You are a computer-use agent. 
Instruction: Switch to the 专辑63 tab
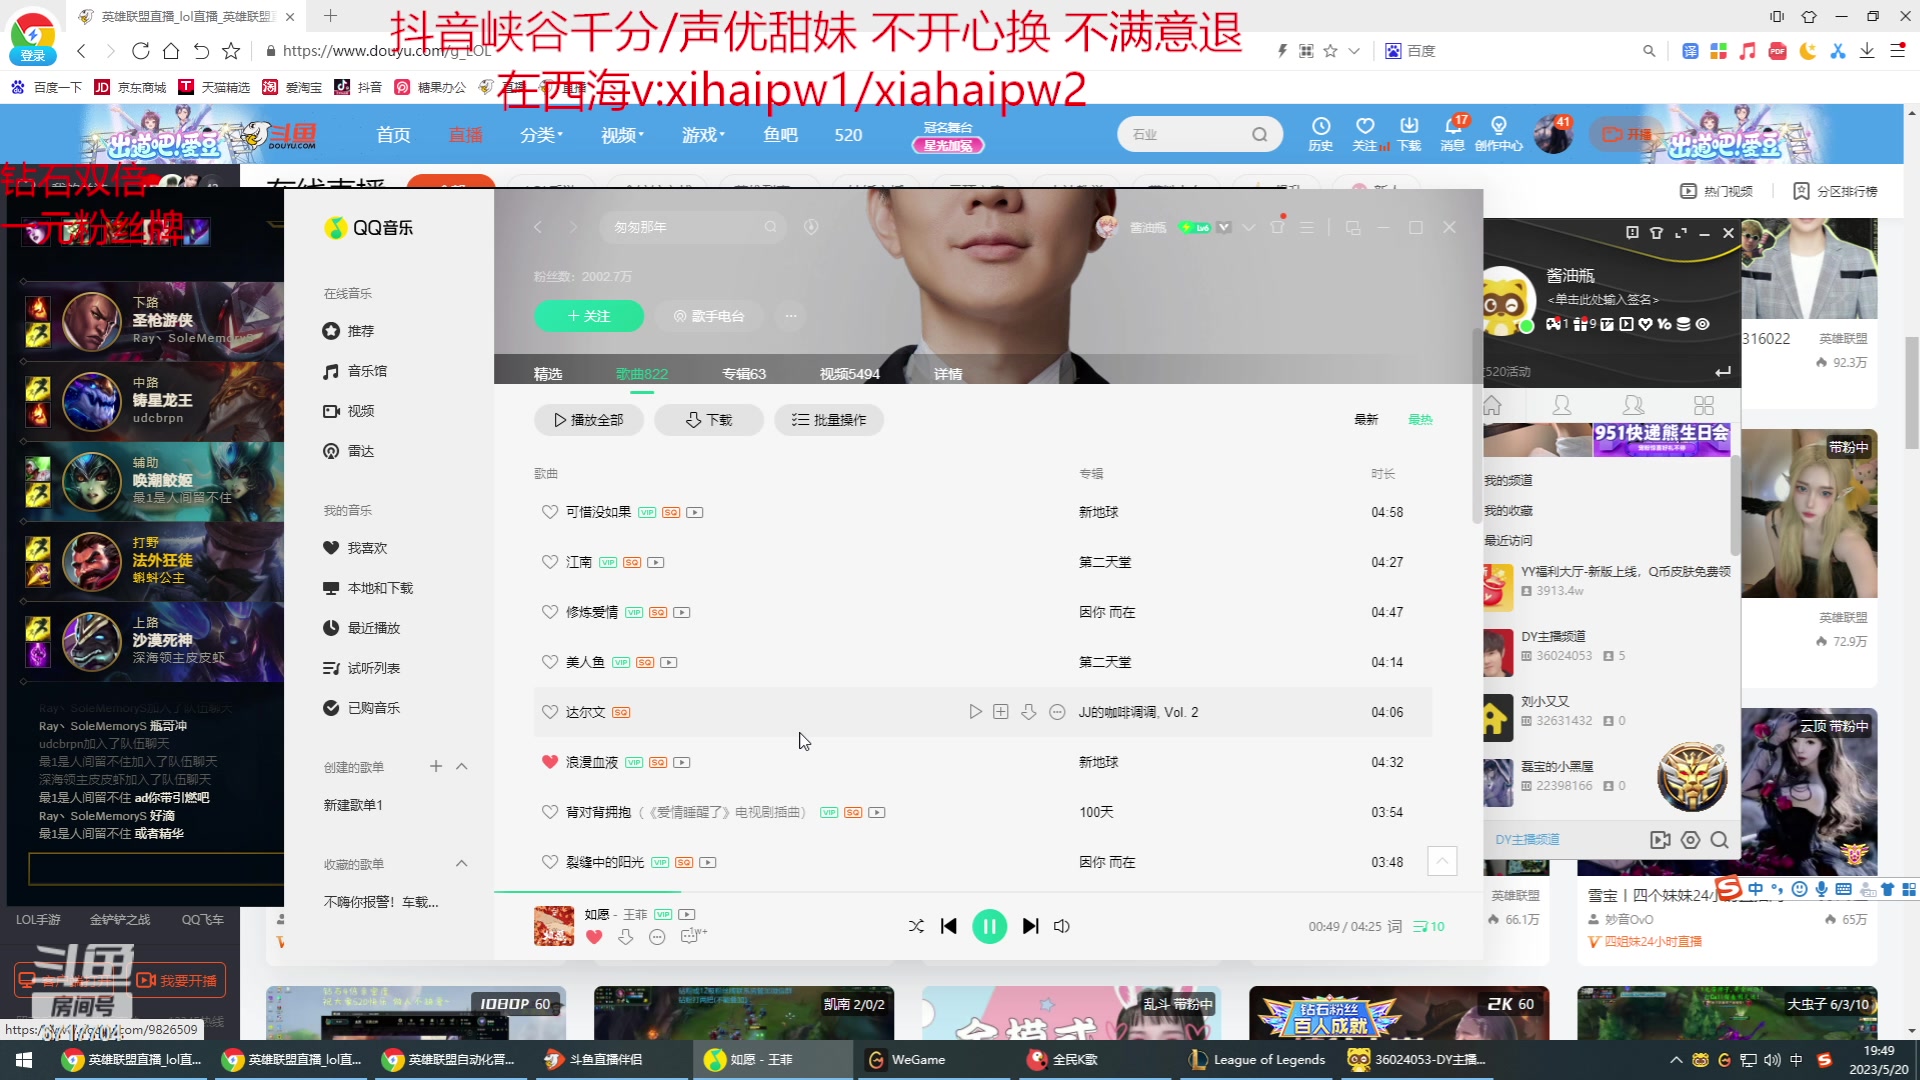pos(744,373)
